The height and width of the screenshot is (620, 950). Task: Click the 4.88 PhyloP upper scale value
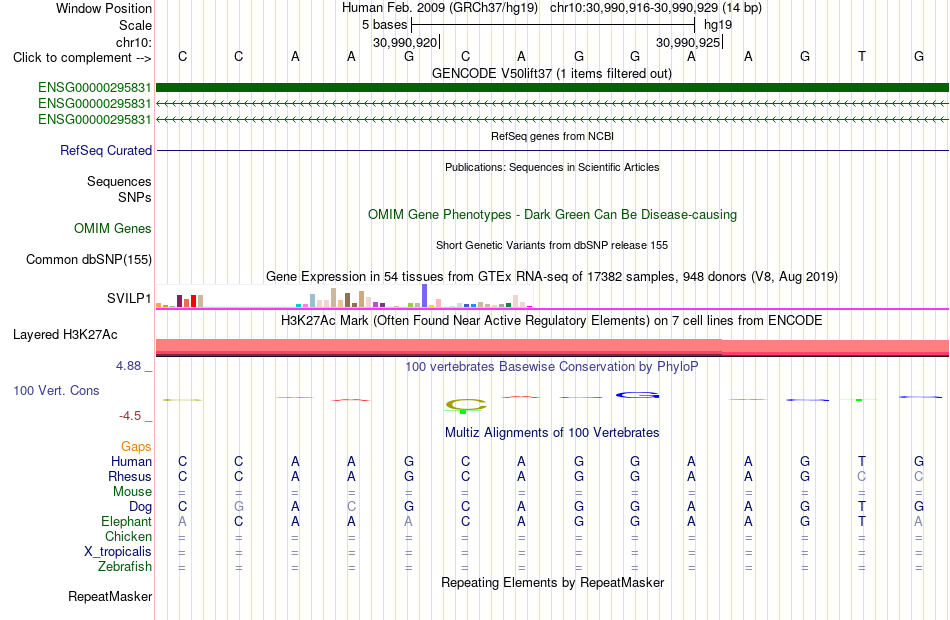coord(128,366)
